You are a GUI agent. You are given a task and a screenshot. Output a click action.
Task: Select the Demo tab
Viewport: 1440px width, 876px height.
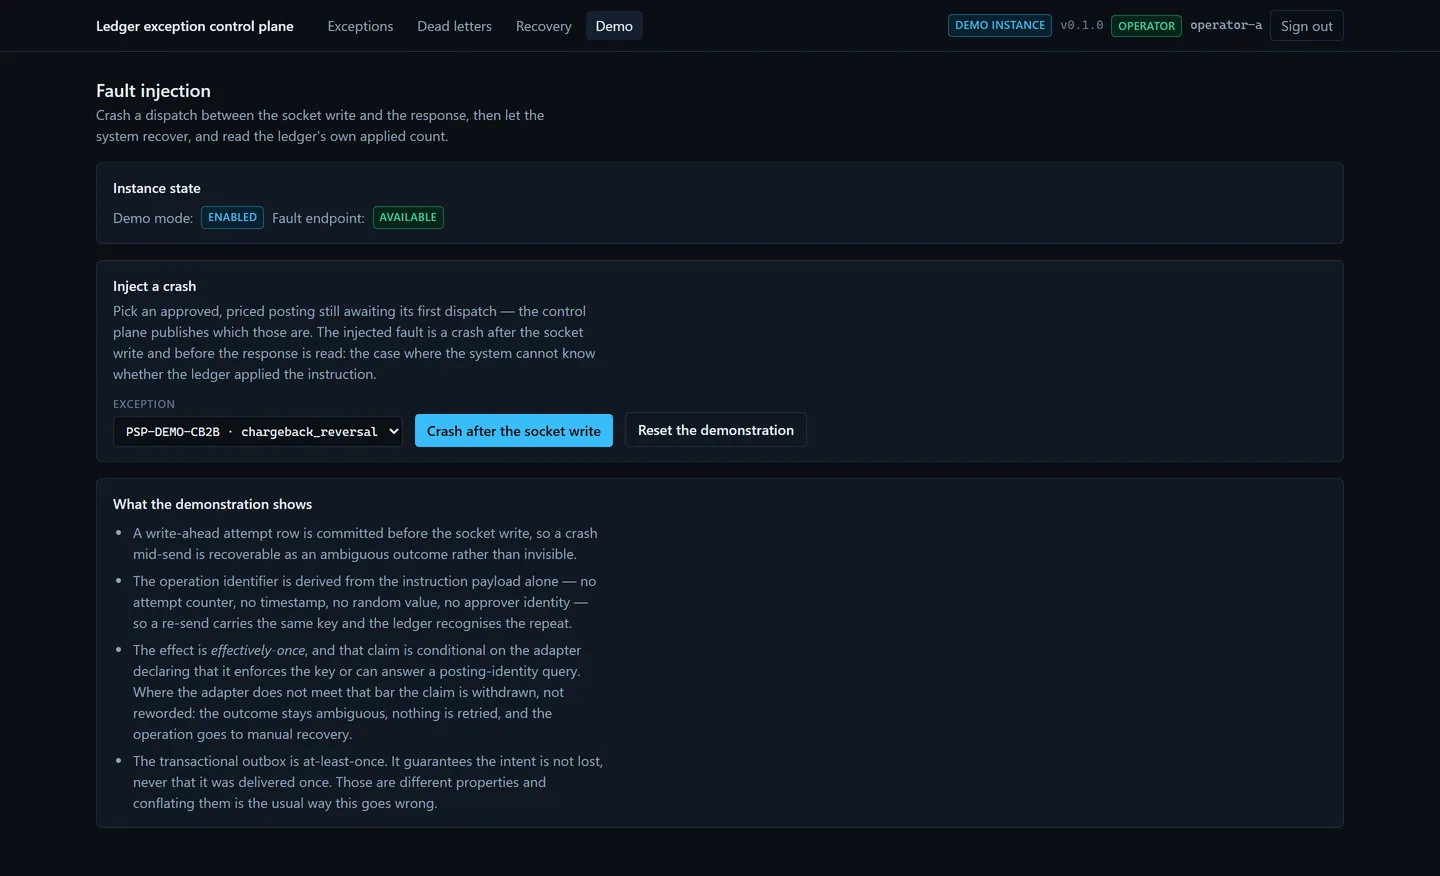pyautogui.click(x=614, y=26)
